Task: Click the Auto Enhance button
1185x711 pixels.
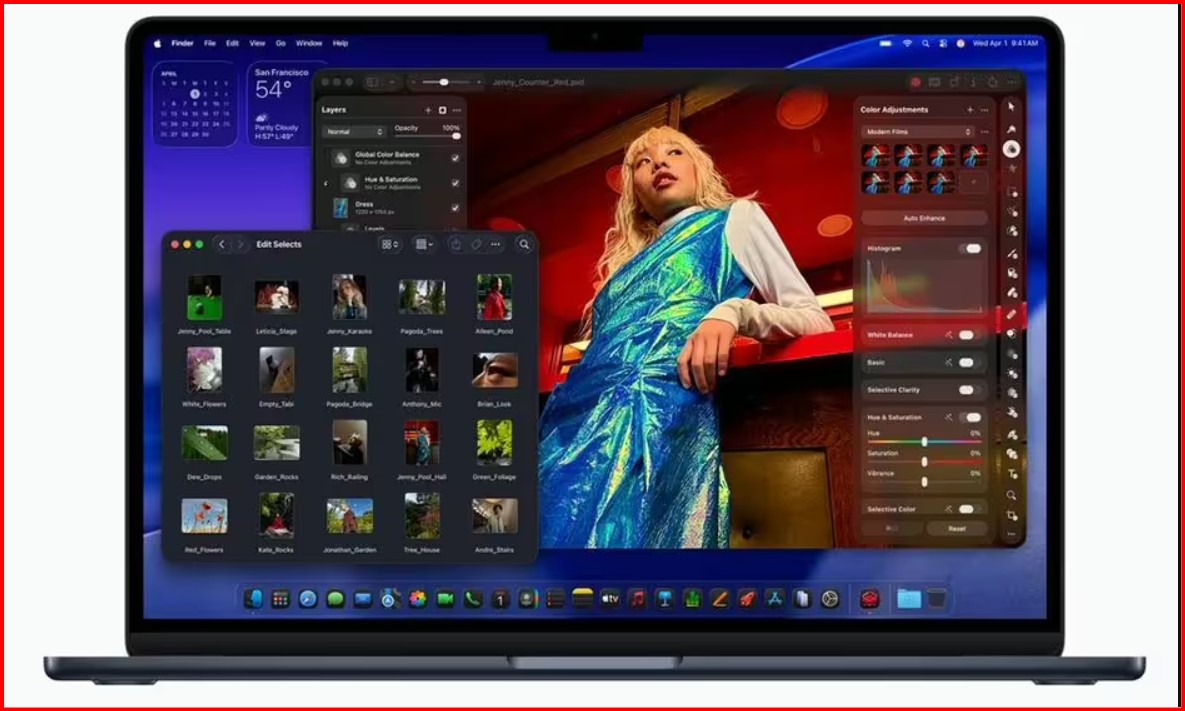Action: pos(923,218)
